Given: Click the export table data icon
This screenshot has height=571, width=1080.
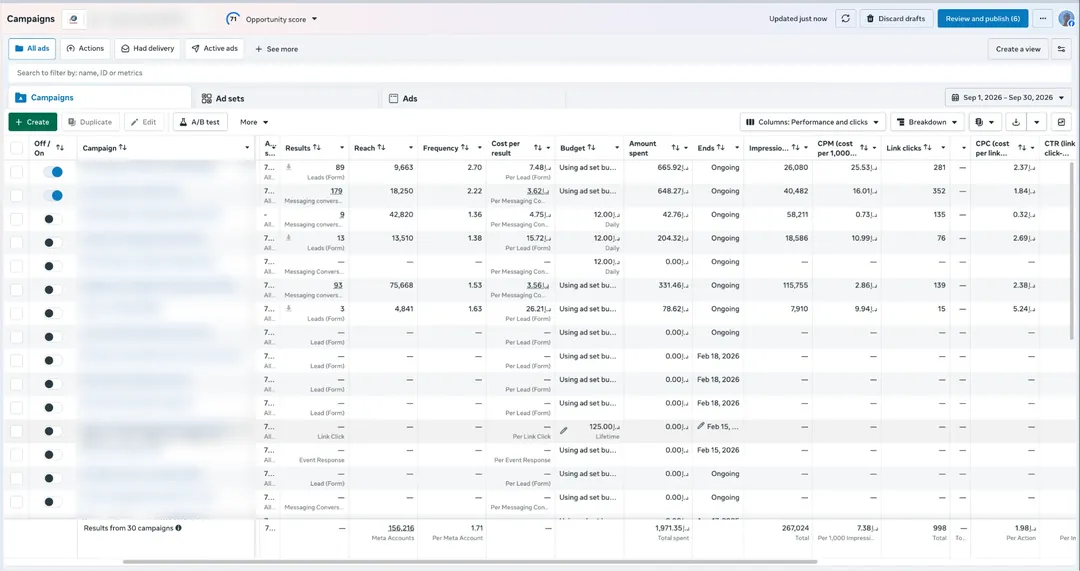Looking at the screenshot, I should (1015, 122).
